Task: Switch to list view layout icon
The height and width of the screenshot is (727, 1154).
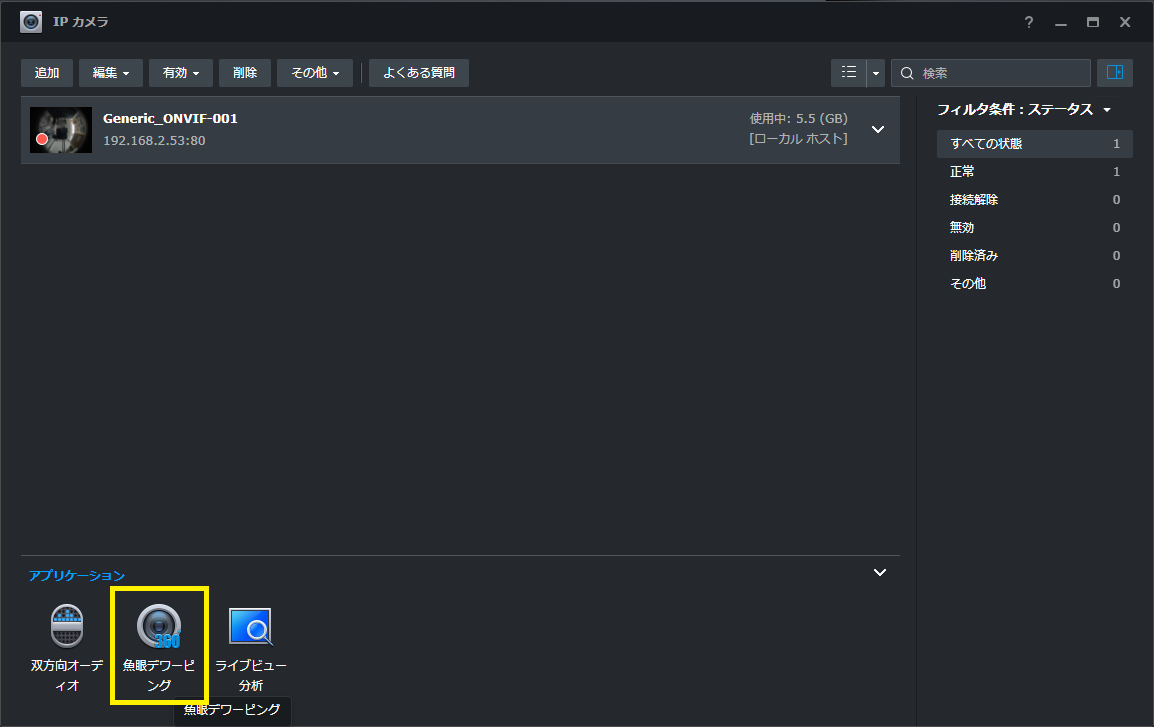Action: [x=849, y=73]
